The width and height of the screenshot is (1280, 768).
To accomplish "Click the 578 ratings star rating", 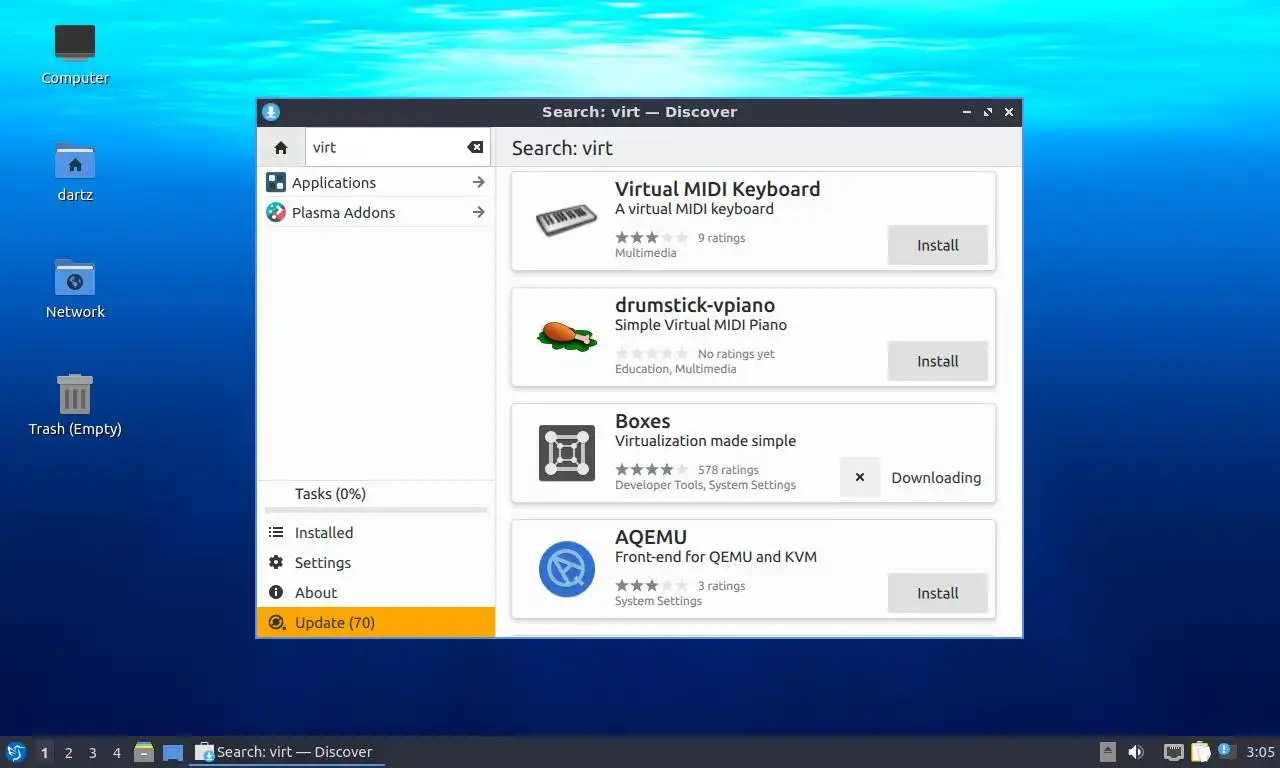I will 651,470.
